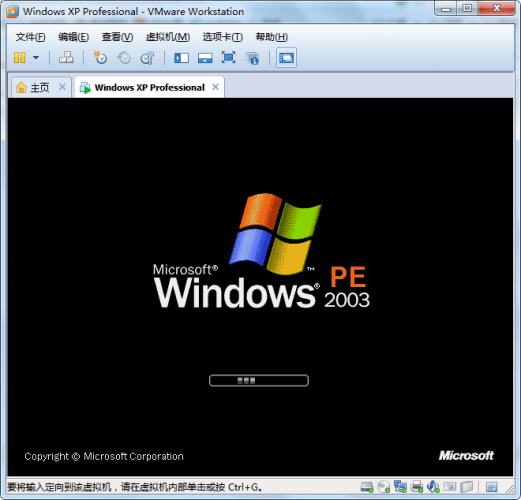Toggle the library sidebar view icon

coord(181,58)
